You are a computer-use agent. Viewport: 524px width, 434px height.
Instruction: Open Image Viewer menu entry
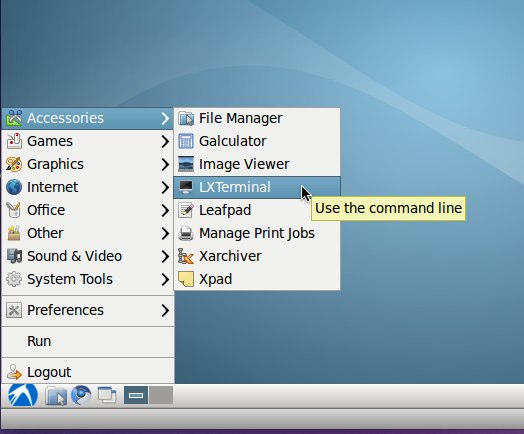(x=257, y=164)
